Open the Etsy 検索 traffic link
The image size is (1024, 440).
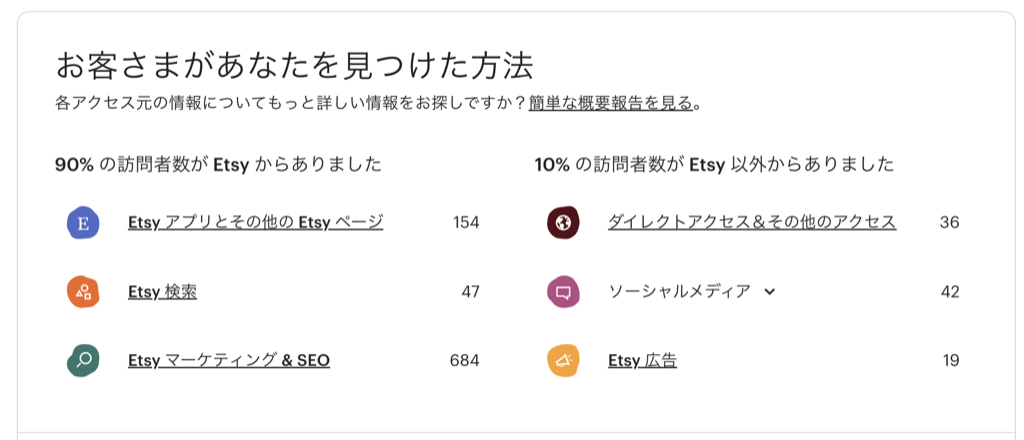(162, 292)
